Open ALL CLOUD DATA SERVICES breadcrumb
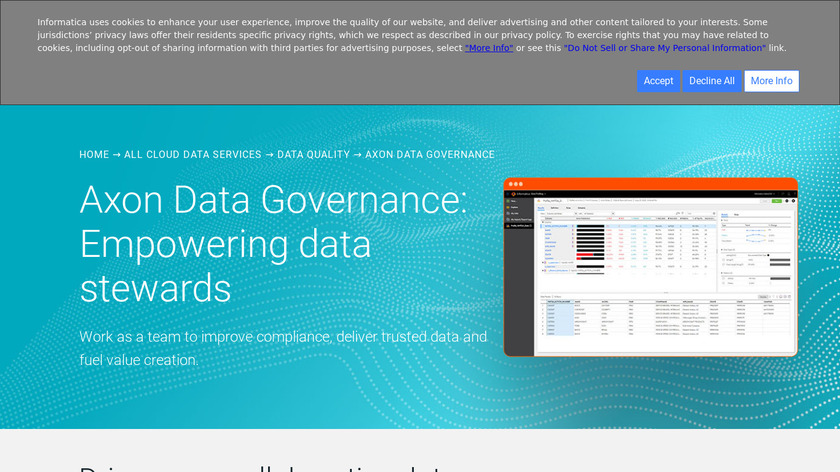 click(x=193, y=155)
